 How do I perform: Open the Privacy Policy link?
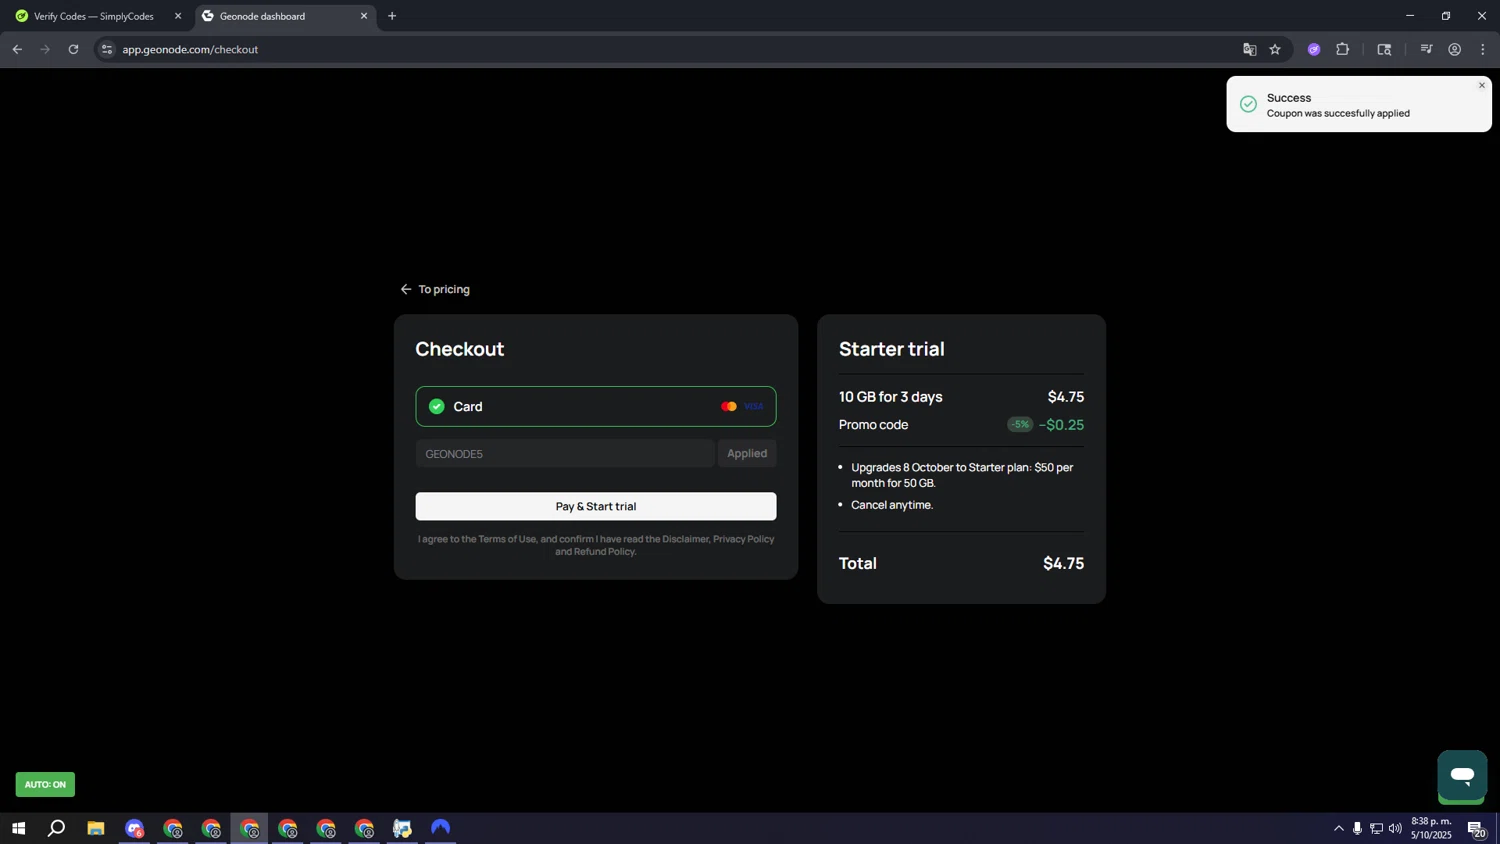tap(743, 539)
